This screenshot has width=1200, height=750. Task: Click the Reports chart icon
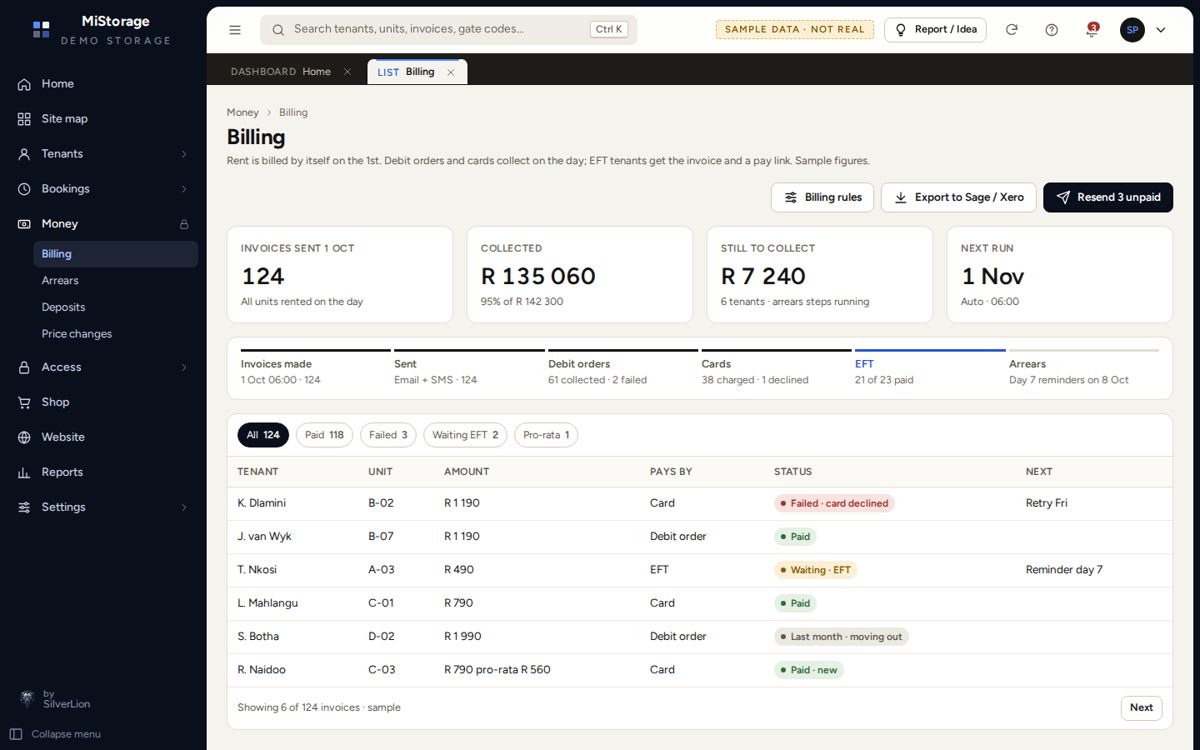(x=24, y=472)
